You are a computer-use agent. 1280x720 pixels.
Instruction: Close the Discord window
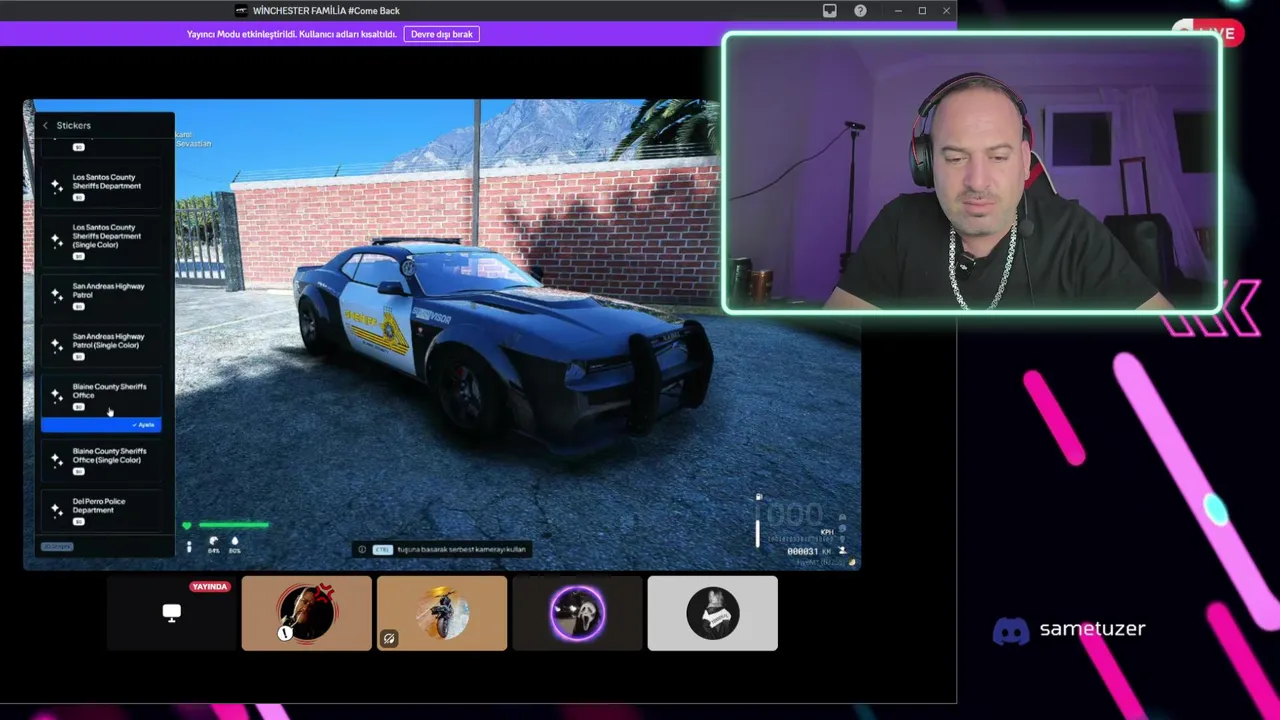[946, 11]
